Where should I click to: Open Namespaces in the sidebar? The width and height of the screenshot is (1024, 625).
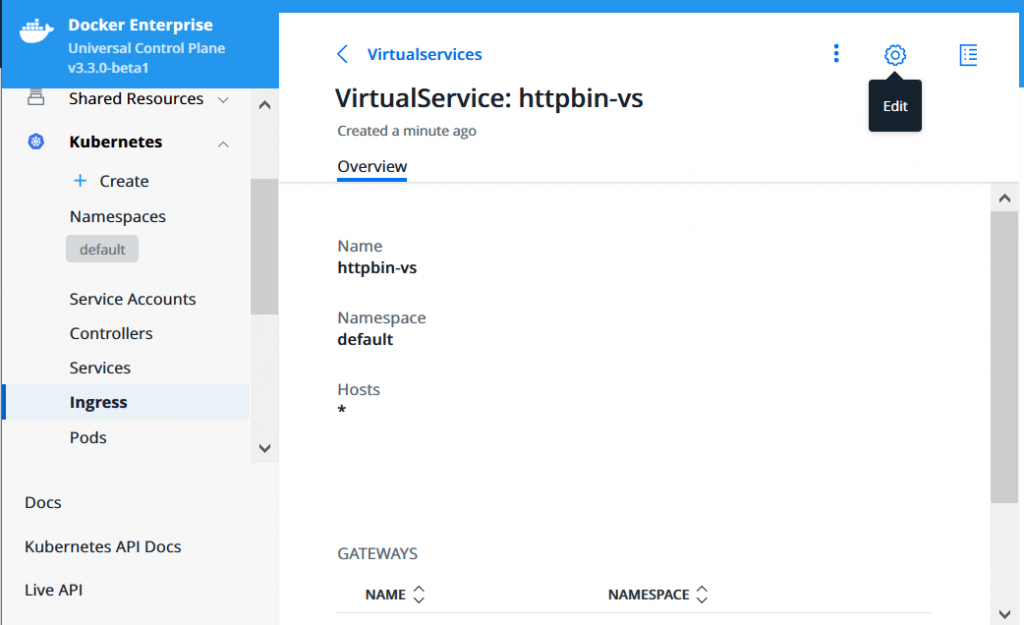point(118,216)
